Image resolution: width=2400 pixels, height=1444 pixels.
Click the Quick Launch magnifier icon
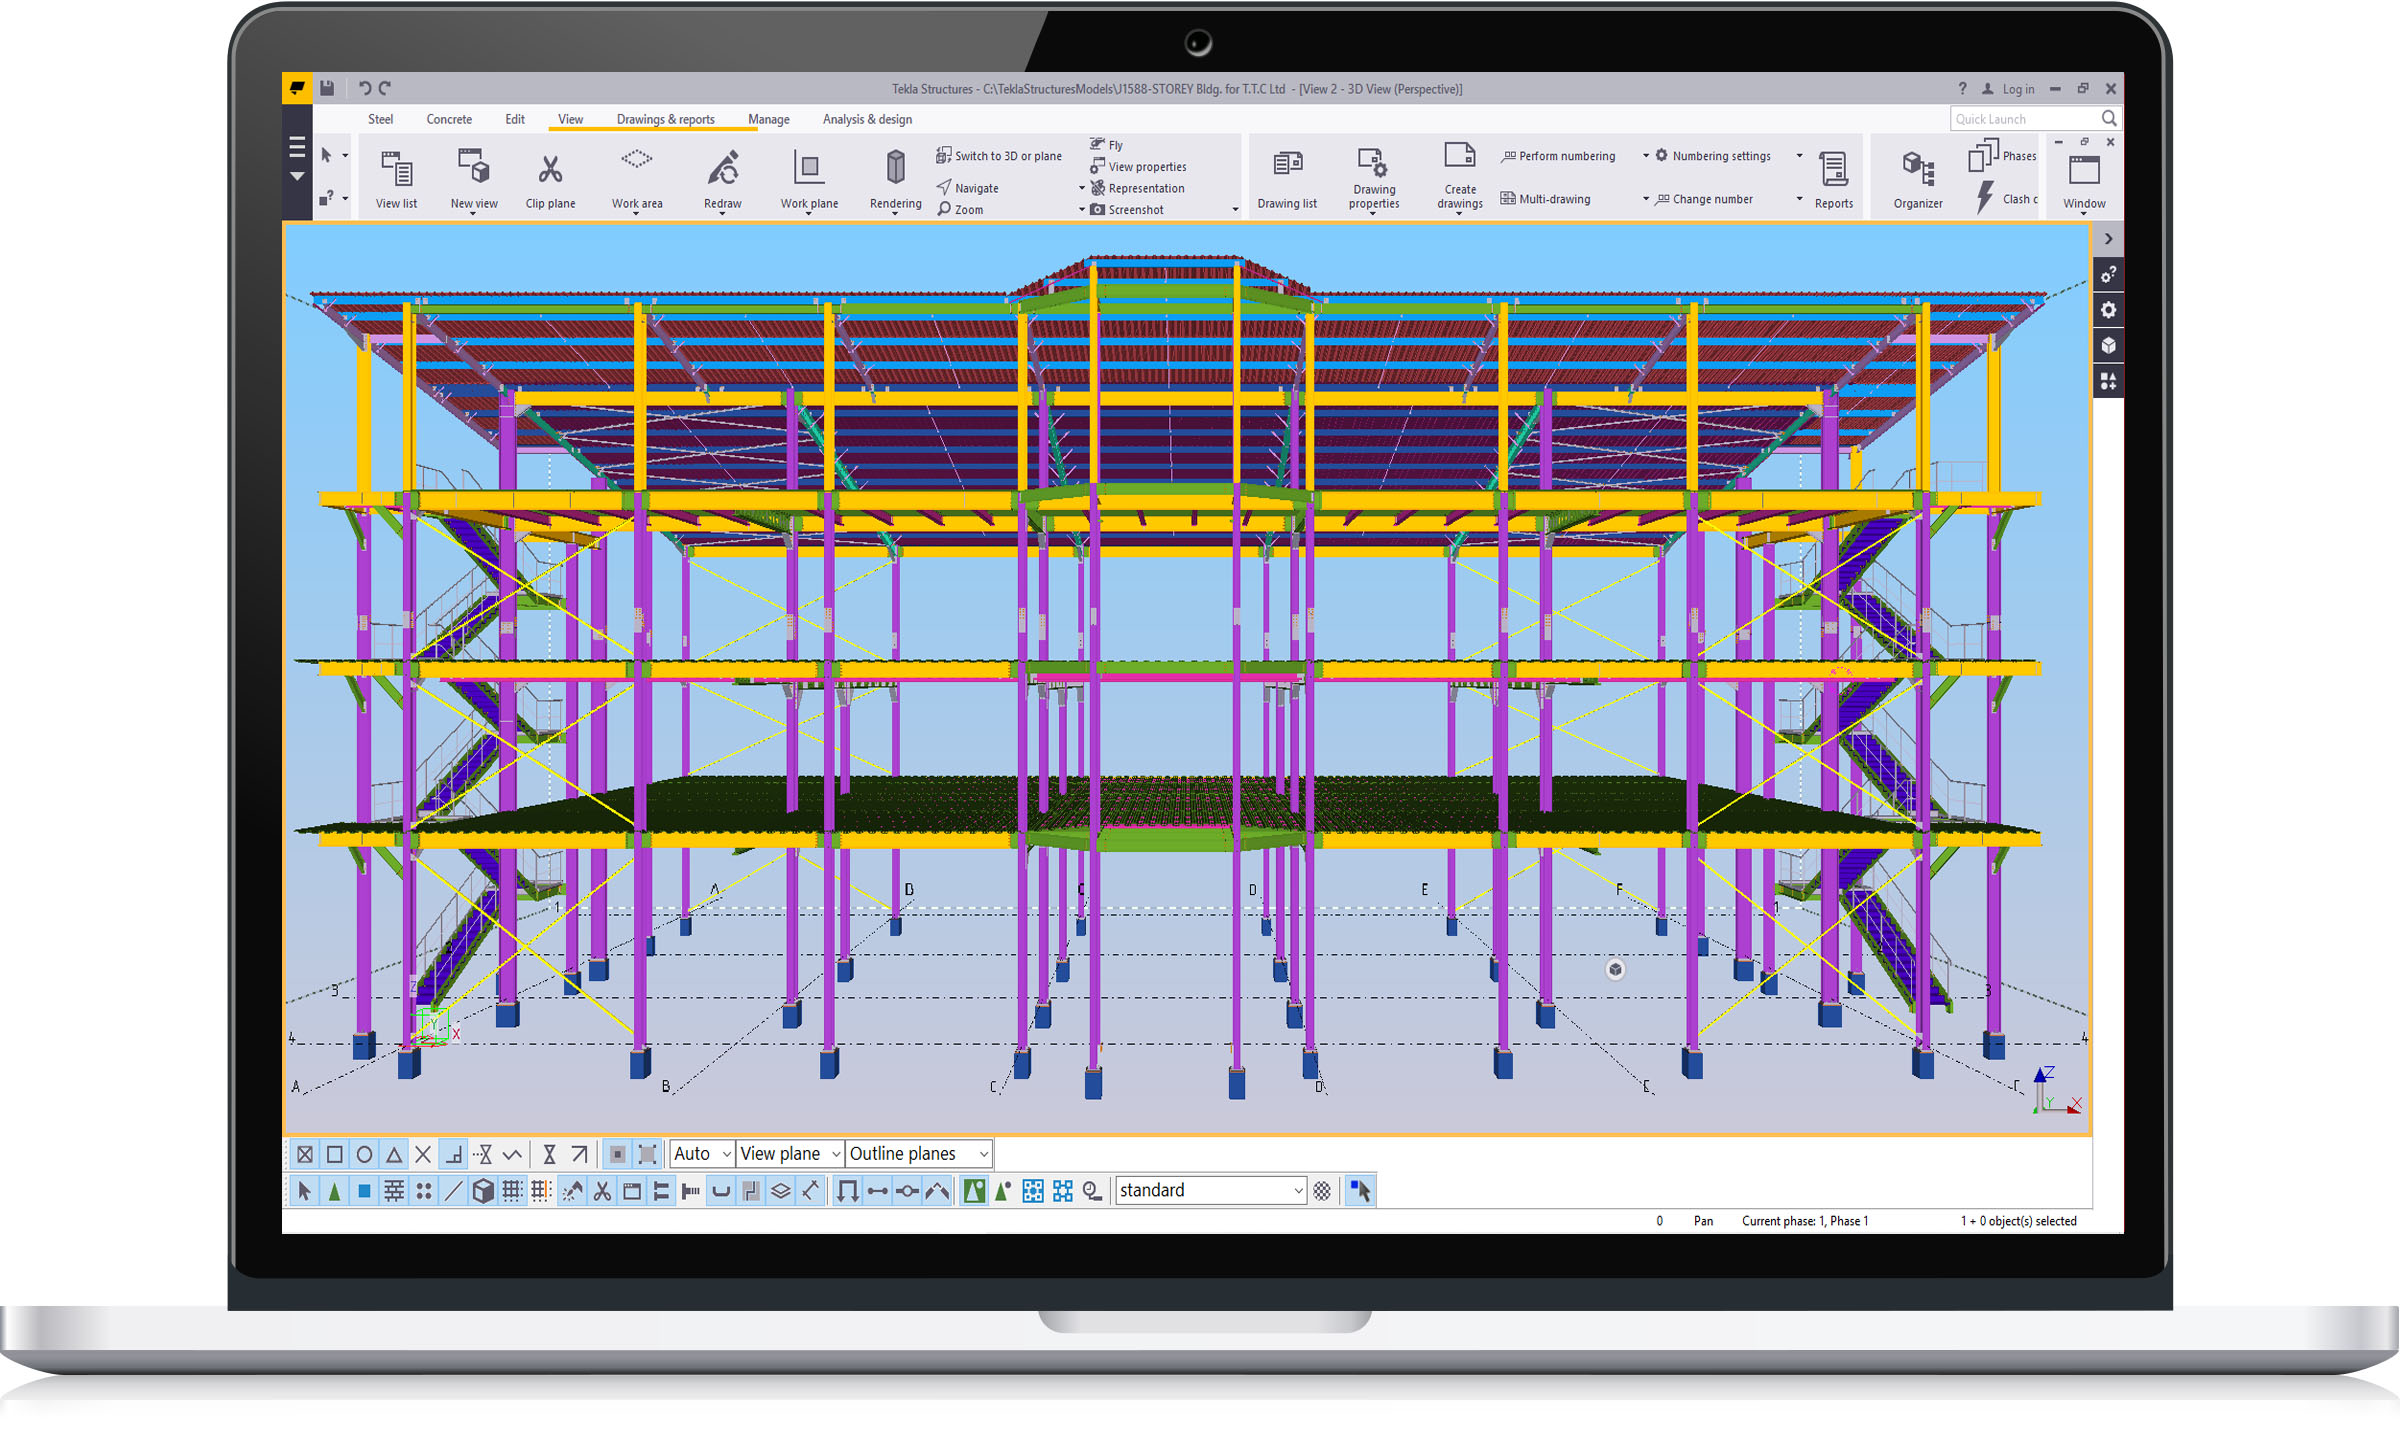tap(2108, 119)
